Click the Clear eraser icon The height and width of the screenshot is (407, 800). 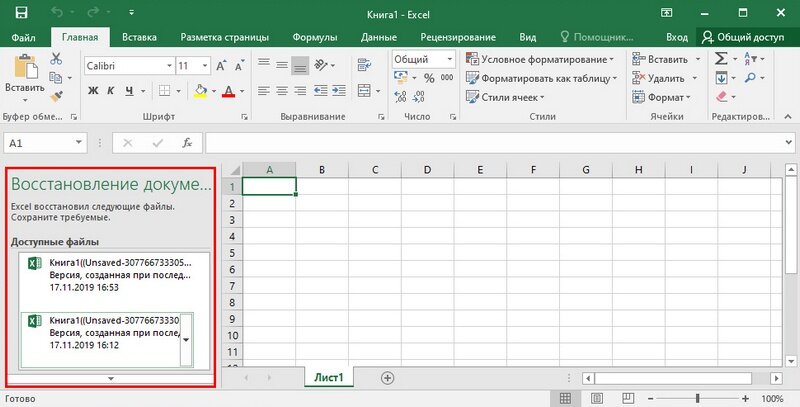coord(721,96)
